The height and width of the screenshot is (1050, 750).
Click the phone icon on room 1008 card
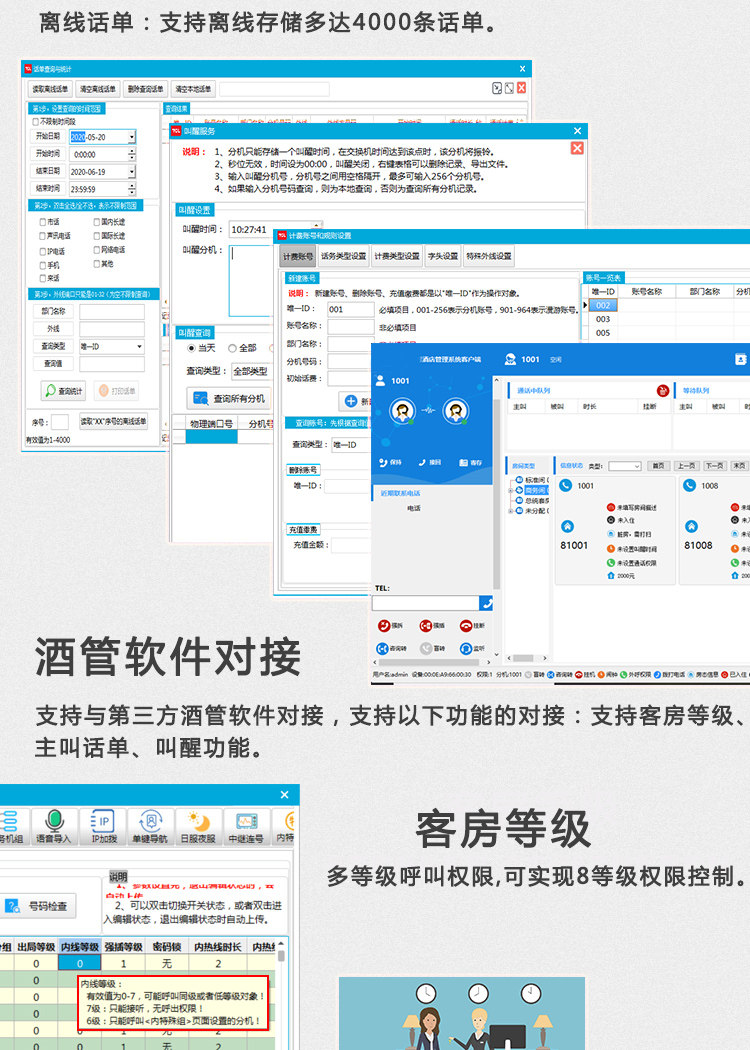click(x=689, y=485)
